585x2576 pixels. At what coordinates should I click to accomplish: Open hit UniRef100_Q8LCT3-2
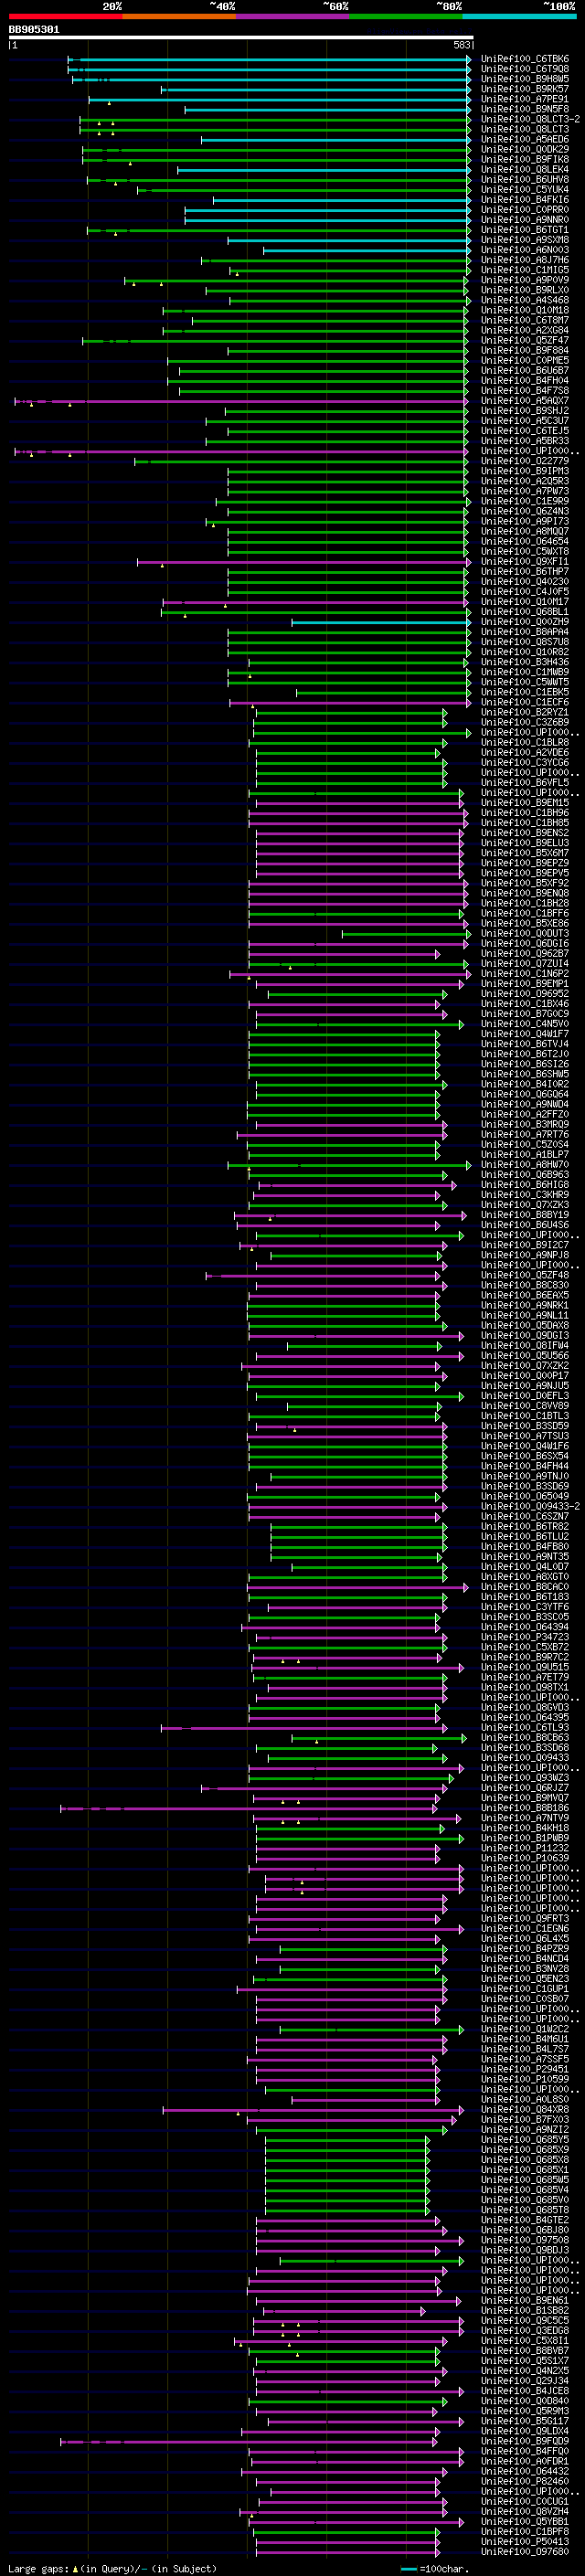point(530,119)
